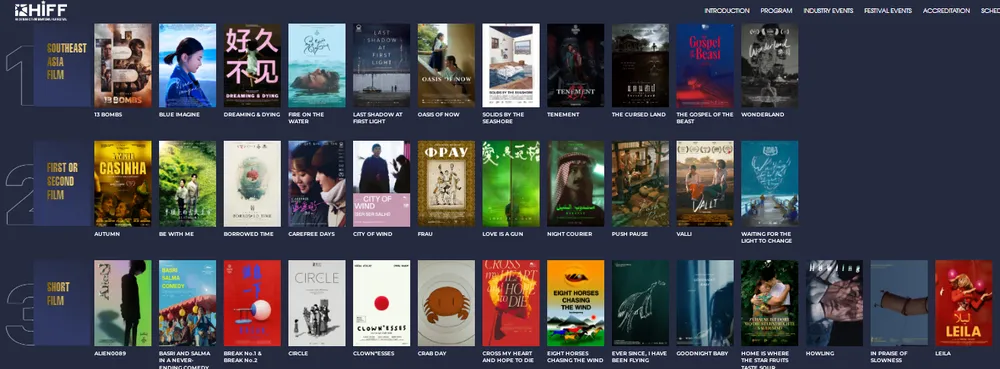The height and width of the screenshot is (369, 1000).
Task: Open The Cursed Land poster
Action: coord(640,65)
